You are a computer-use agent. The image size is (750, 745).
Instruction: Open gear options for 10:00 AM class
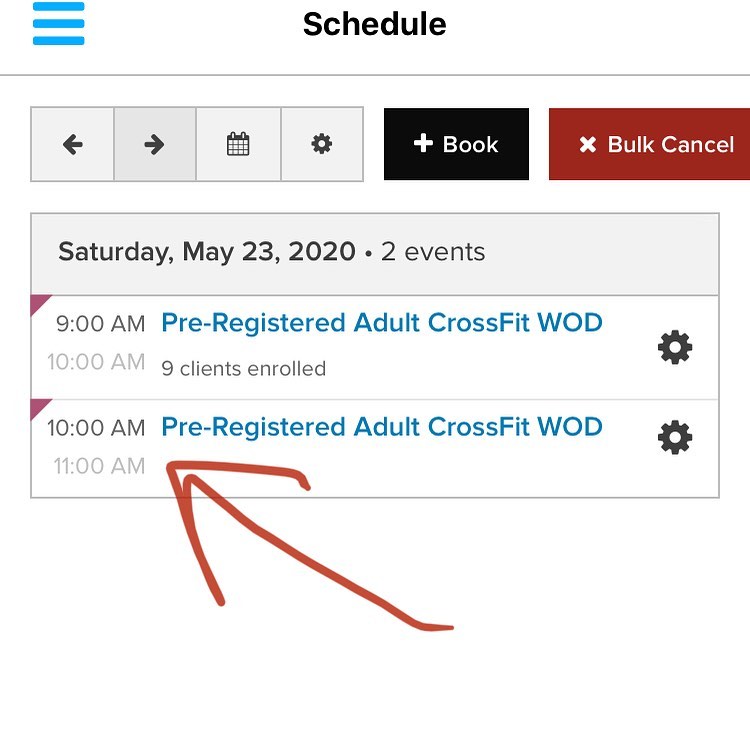coord(674,437)
